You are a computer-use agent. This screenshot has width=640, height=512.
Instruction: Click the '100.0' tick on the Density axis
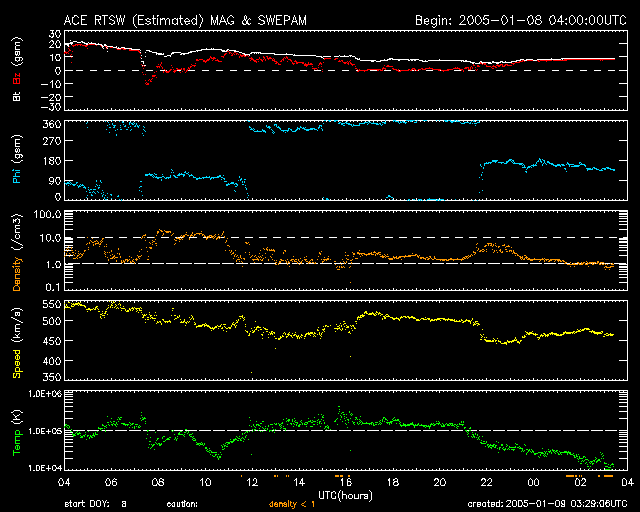pos(48,215)
